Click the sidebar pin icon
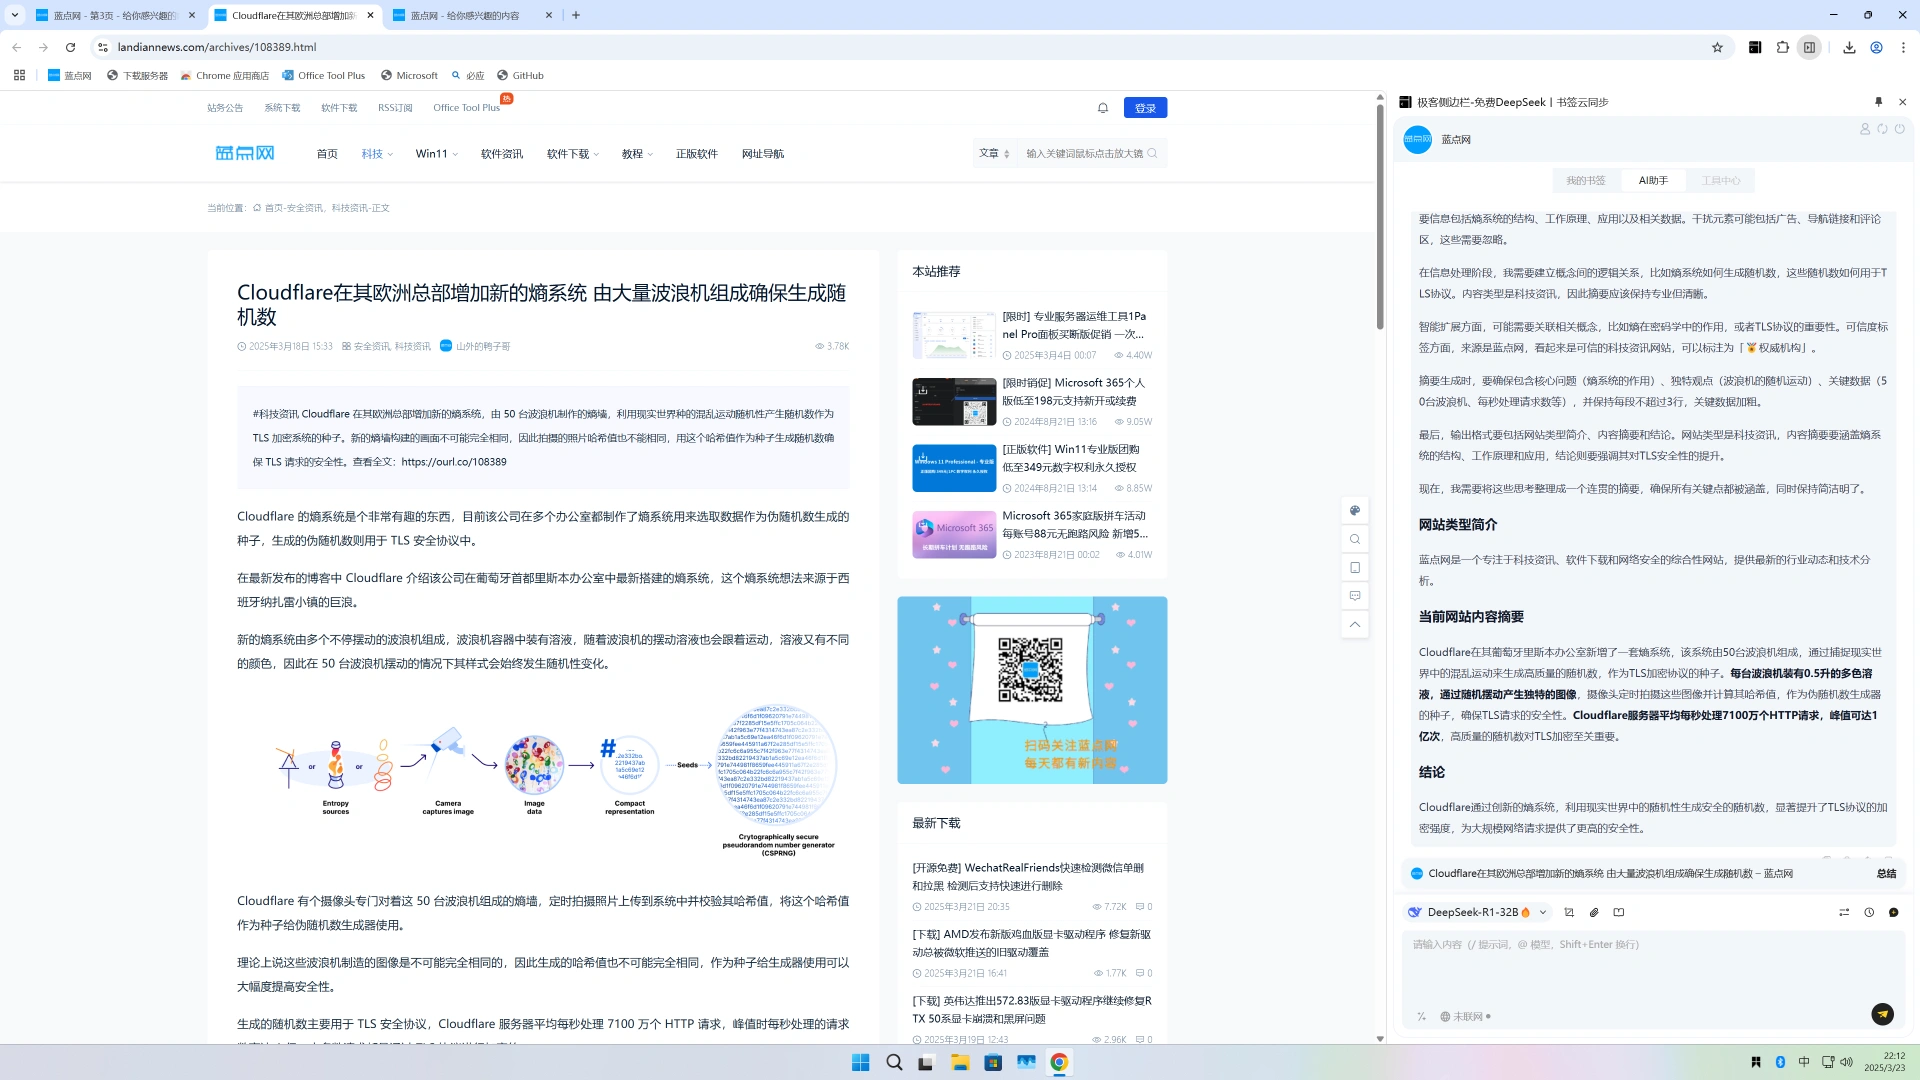This screenshot has height=1080, width=1920. [x=1878, y=102]
